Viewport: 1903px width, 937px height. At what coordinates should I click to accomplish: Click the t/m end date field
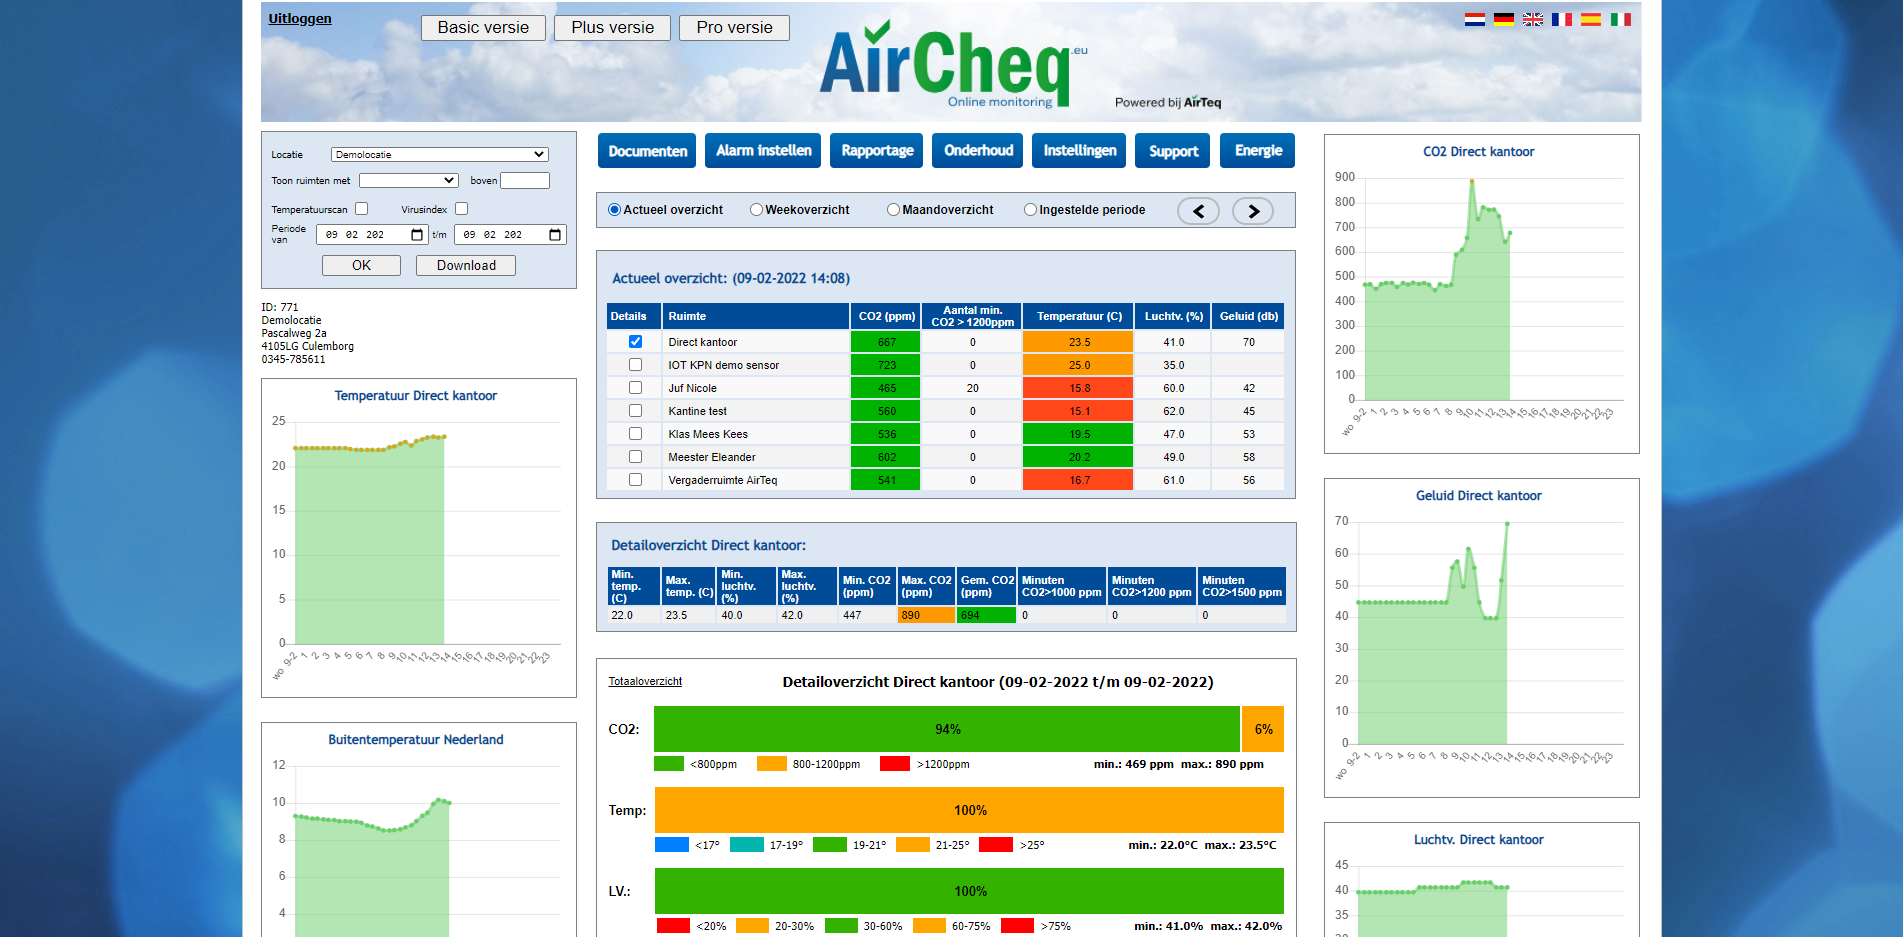tap(510, 235)
